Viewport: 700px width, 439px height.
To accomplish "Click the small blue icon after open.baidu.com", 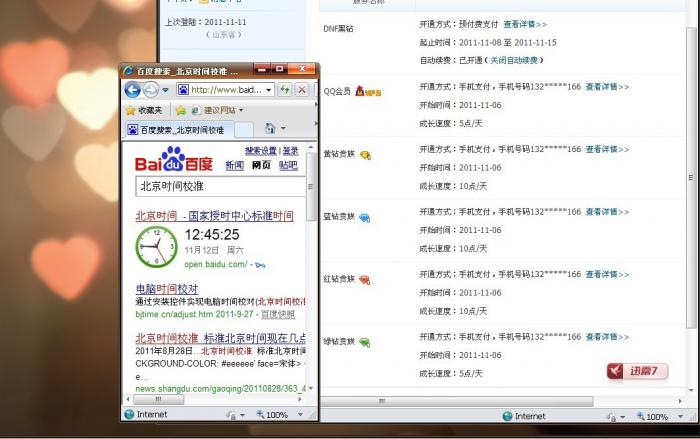I will (x=260, y=265).
